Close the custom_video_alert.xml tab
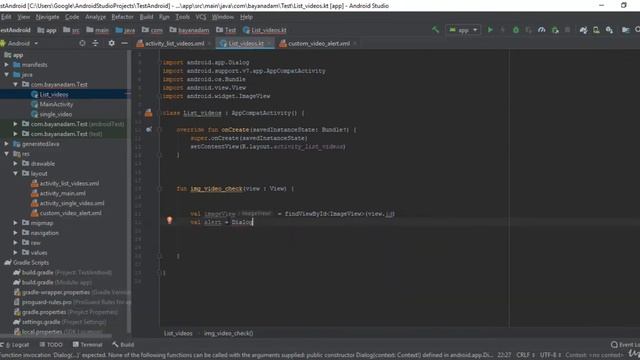This screenshot has width=640, height=360. pos(355,43)
